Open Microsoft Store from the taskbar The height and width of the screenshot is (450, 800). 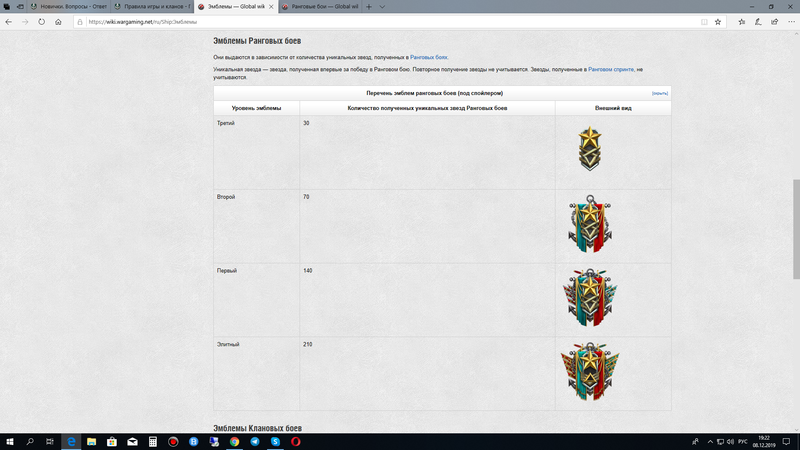point(111,440)
